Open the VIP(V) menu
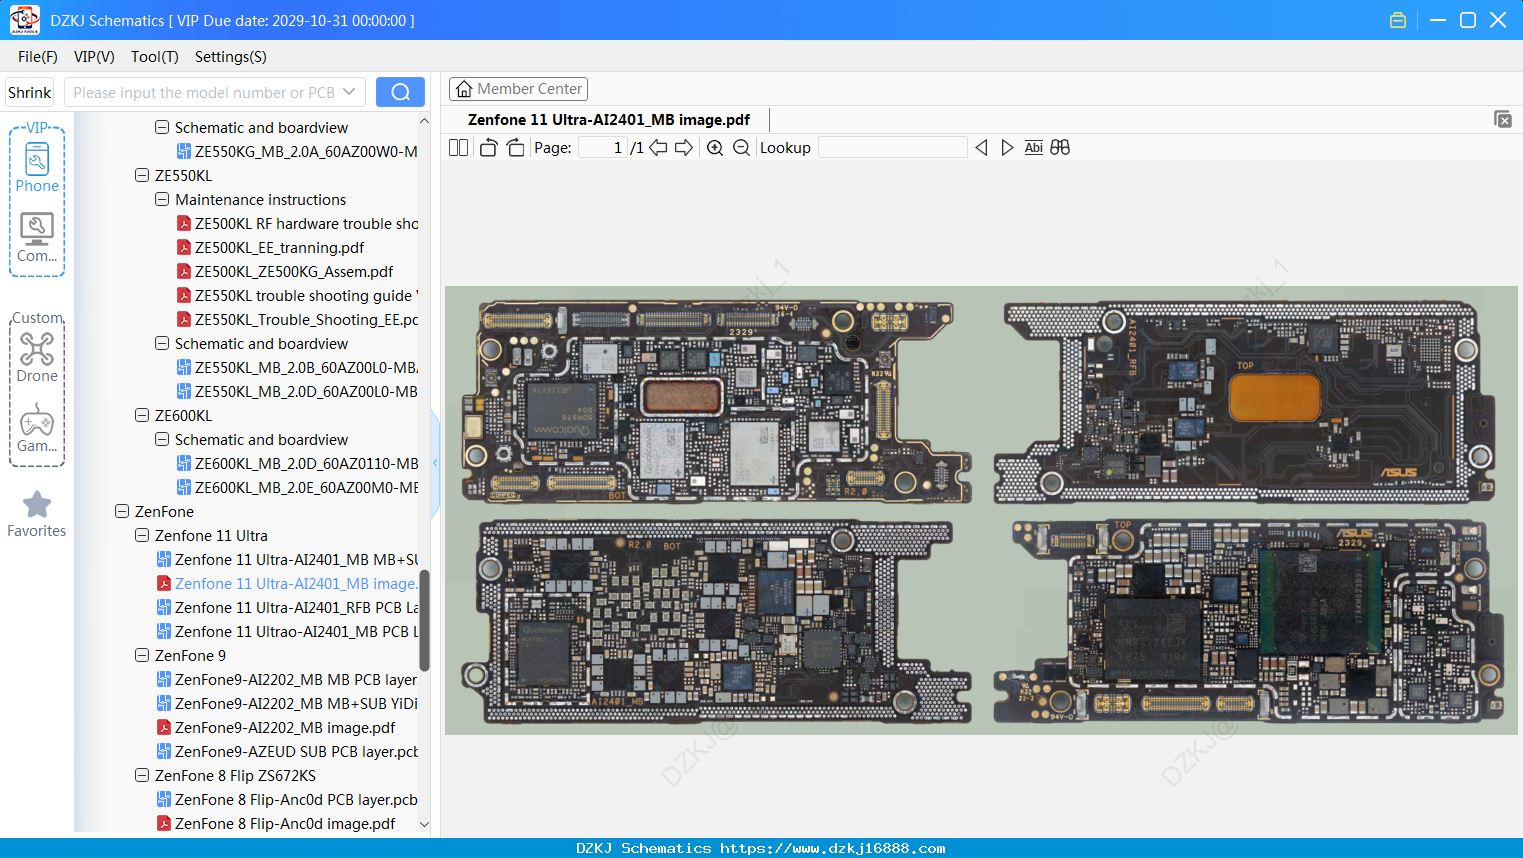 click(x=94, y=57)
